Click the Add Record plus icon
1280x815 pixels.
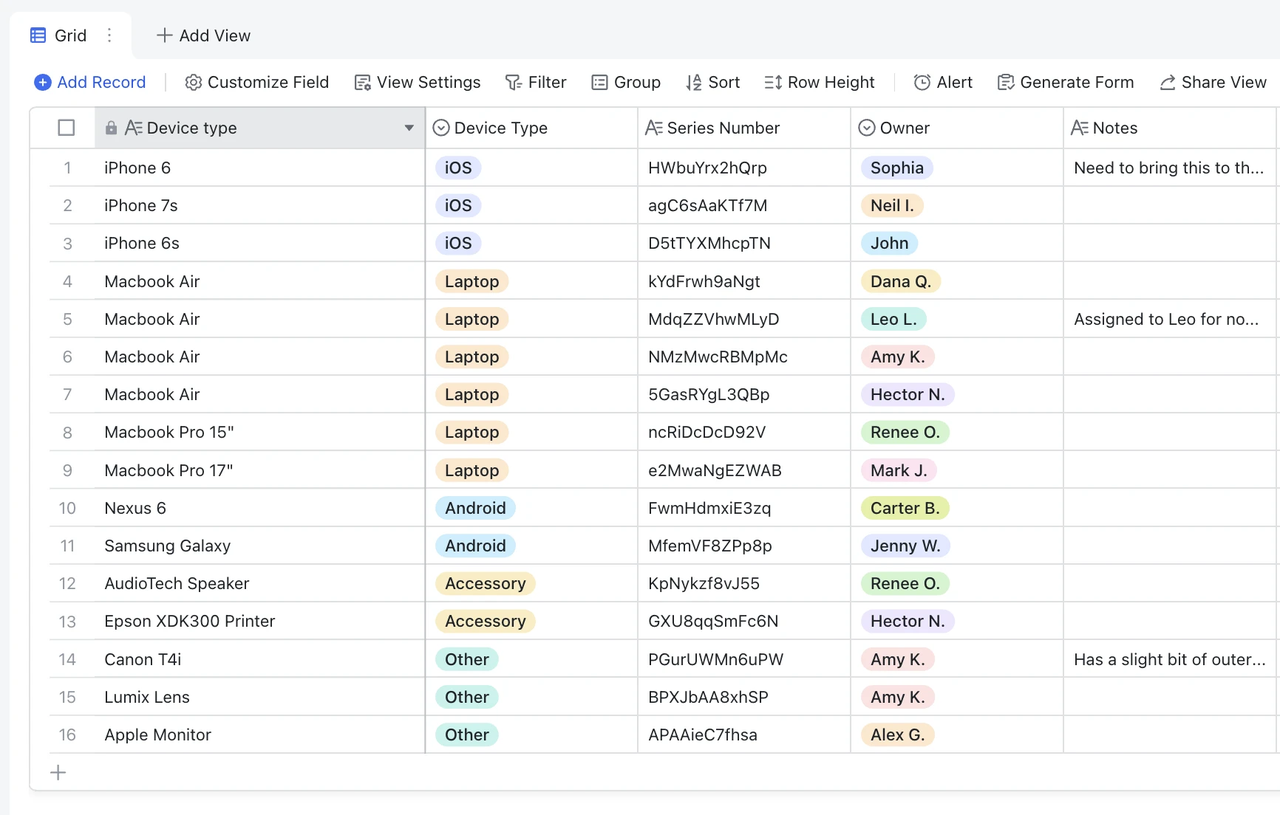tap(43, 83)
